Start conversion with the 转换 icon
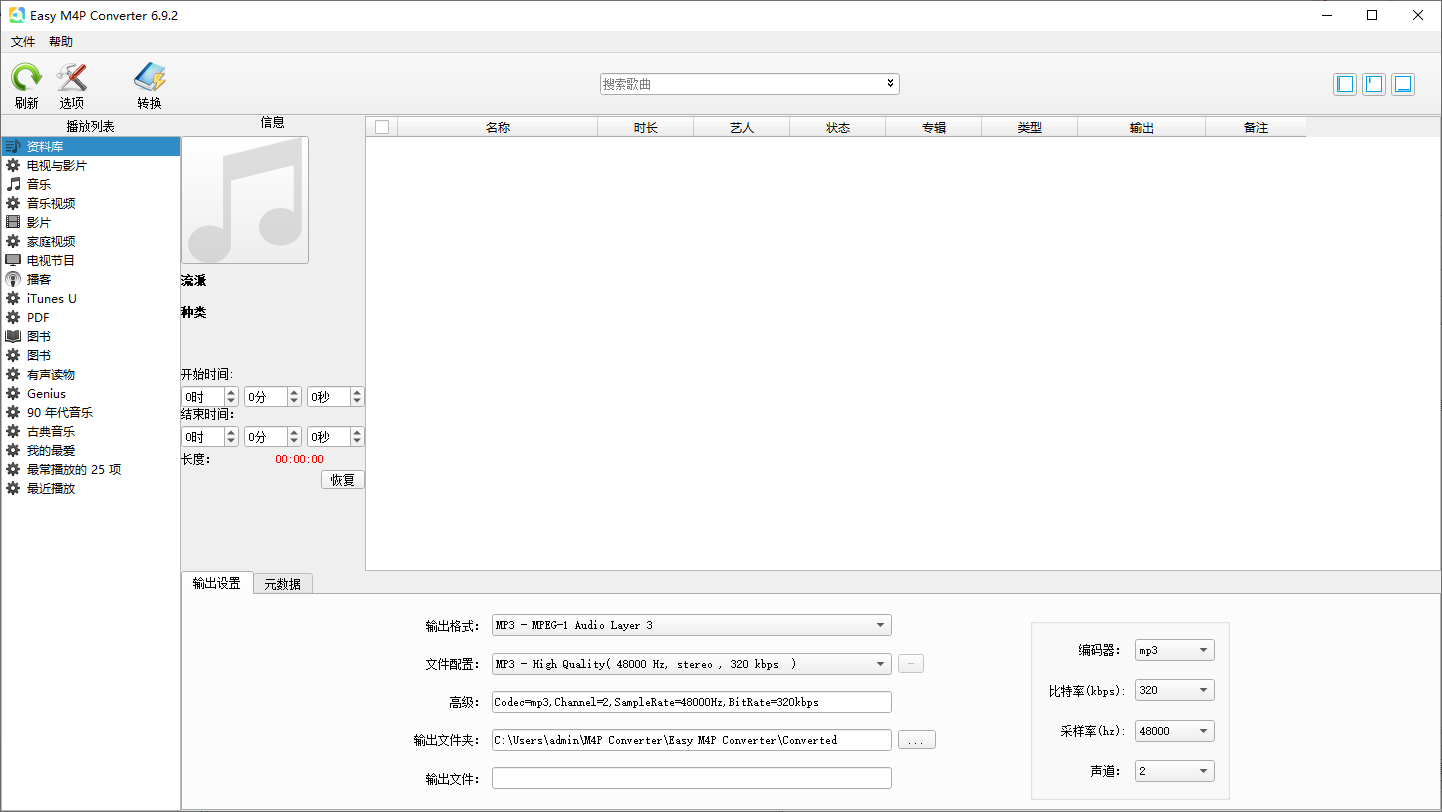1442x812 pixels. [150, 78]
